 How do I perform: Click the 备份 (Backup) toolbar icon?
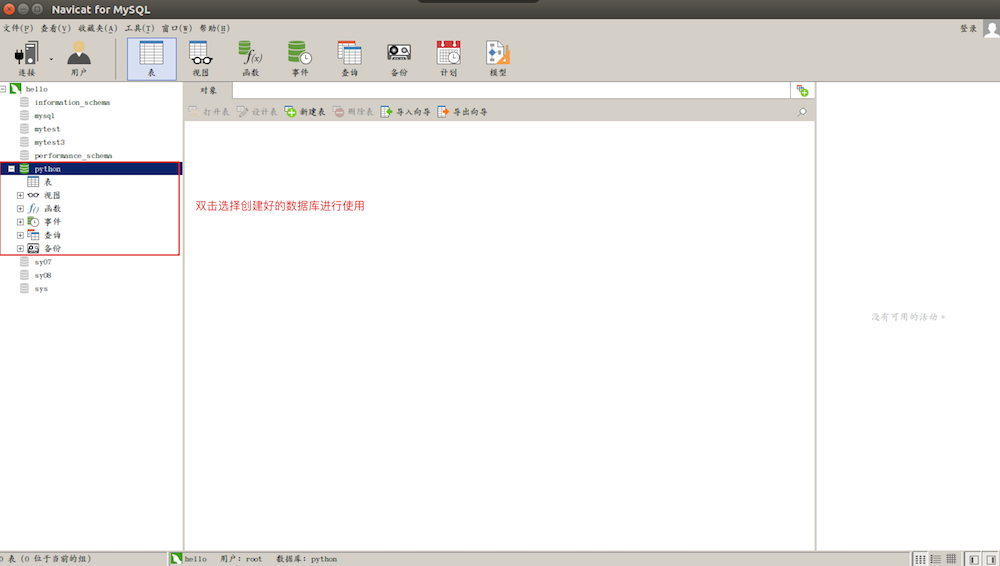(x=399, y=58)
